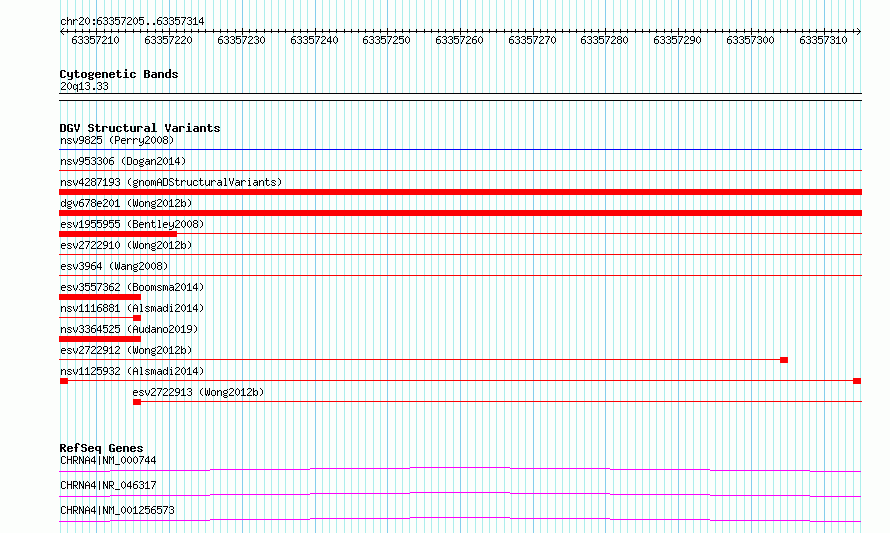Screen dimensions: 890x533
Task: Click esv3557362 (Boomsma2014) label
Action: coord(132,287)
